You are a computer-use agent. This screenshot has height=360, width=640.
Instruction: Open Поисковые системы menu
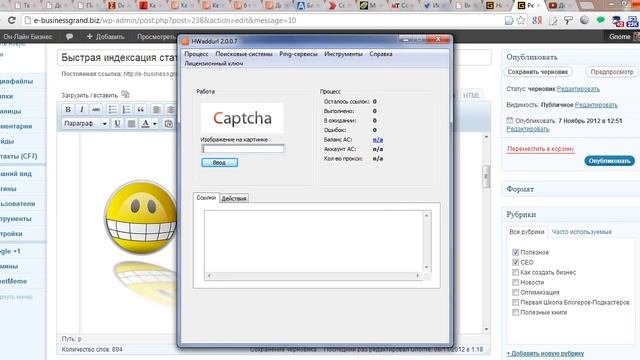[x=244, y=54]
